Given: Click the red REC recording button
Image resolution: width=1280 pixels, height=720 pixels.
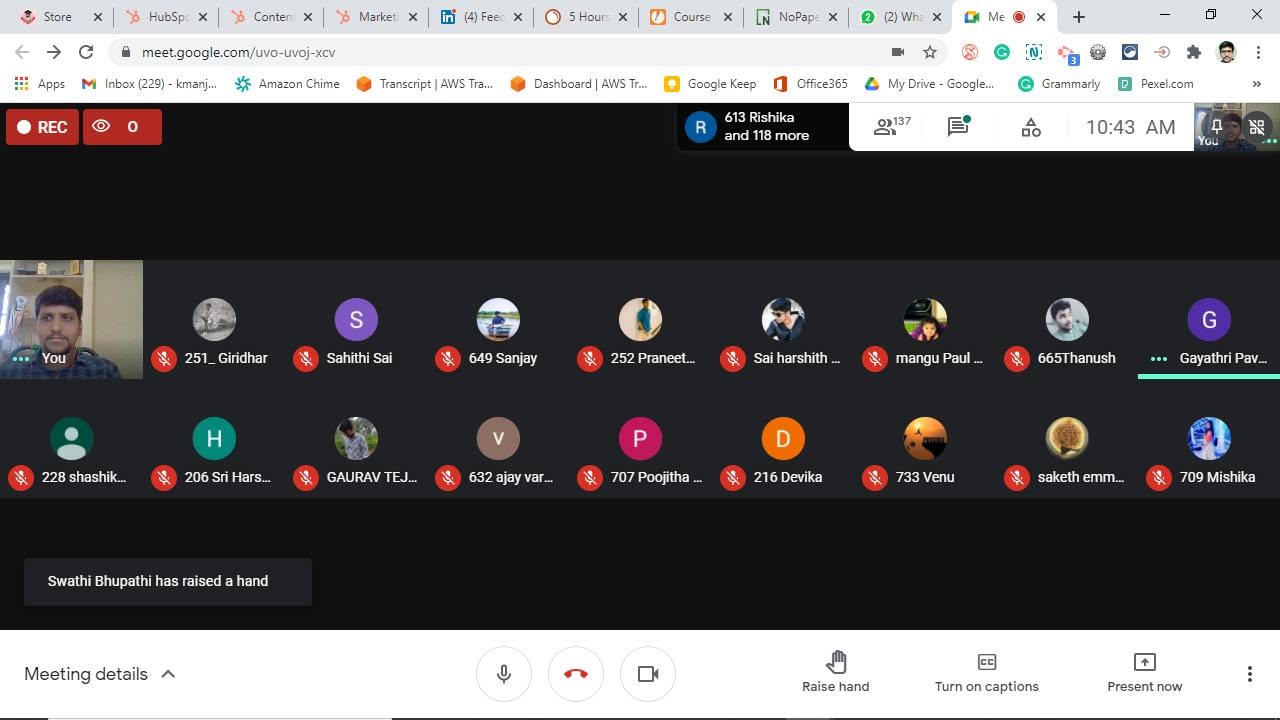Looking at the screenshot, I should point(42,127).
